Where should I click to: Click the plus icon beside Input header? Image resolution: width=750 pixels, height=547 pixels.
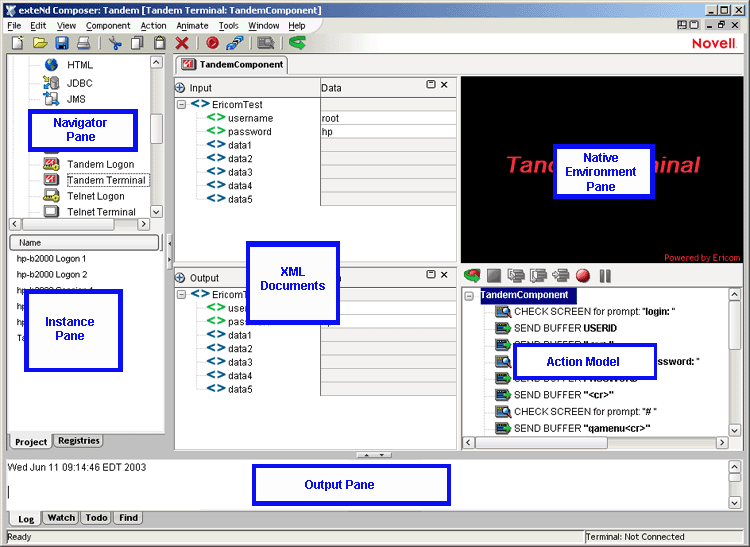point(180,88)
